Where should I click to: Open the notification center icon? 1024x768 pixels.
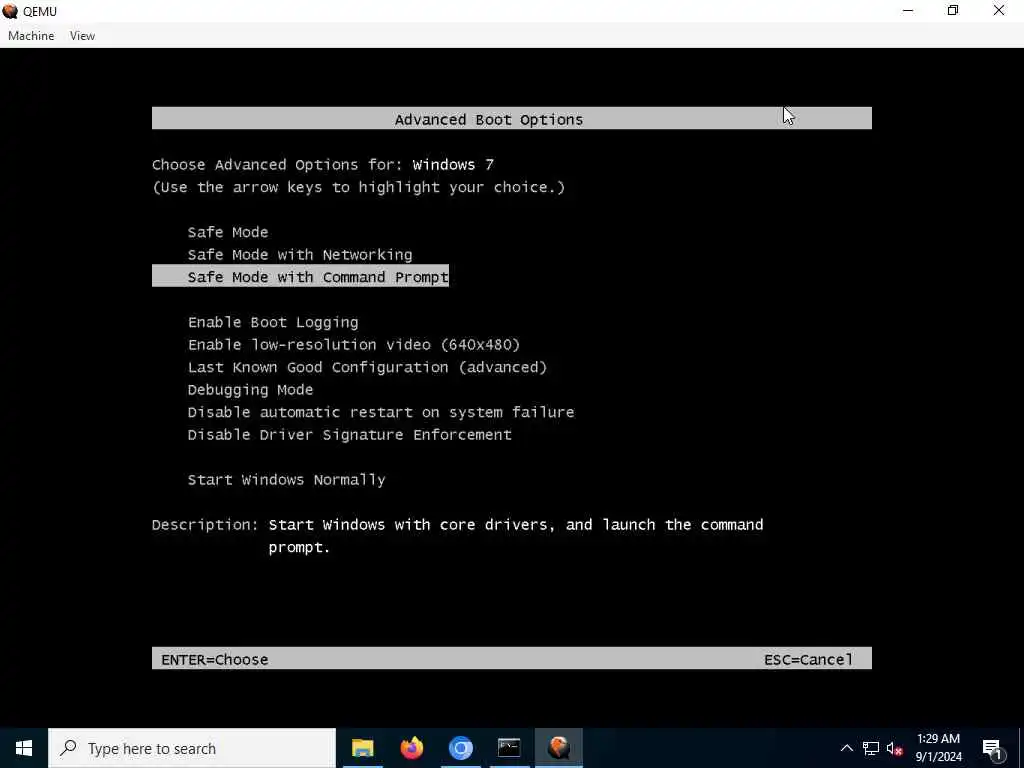pos(992,749)
